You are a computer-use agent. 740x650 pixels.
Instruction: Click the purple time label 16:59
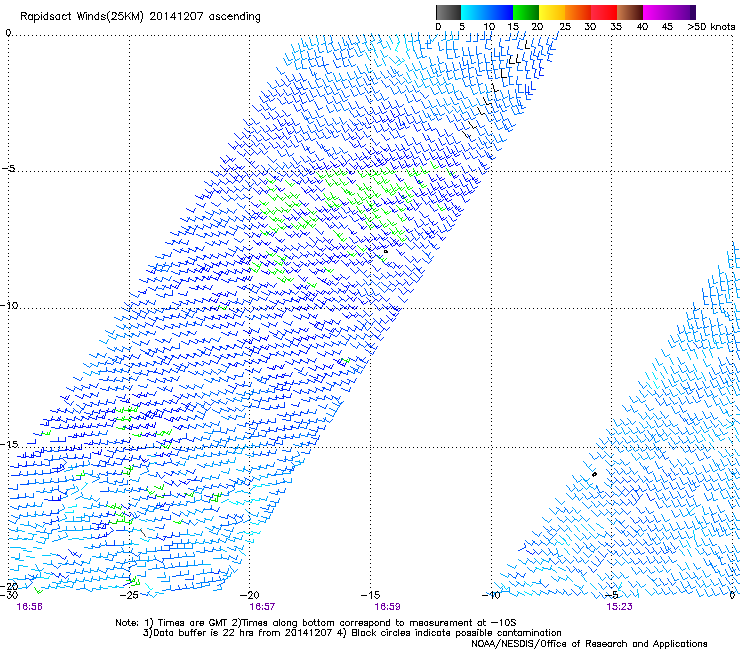[x=387, y=607]
